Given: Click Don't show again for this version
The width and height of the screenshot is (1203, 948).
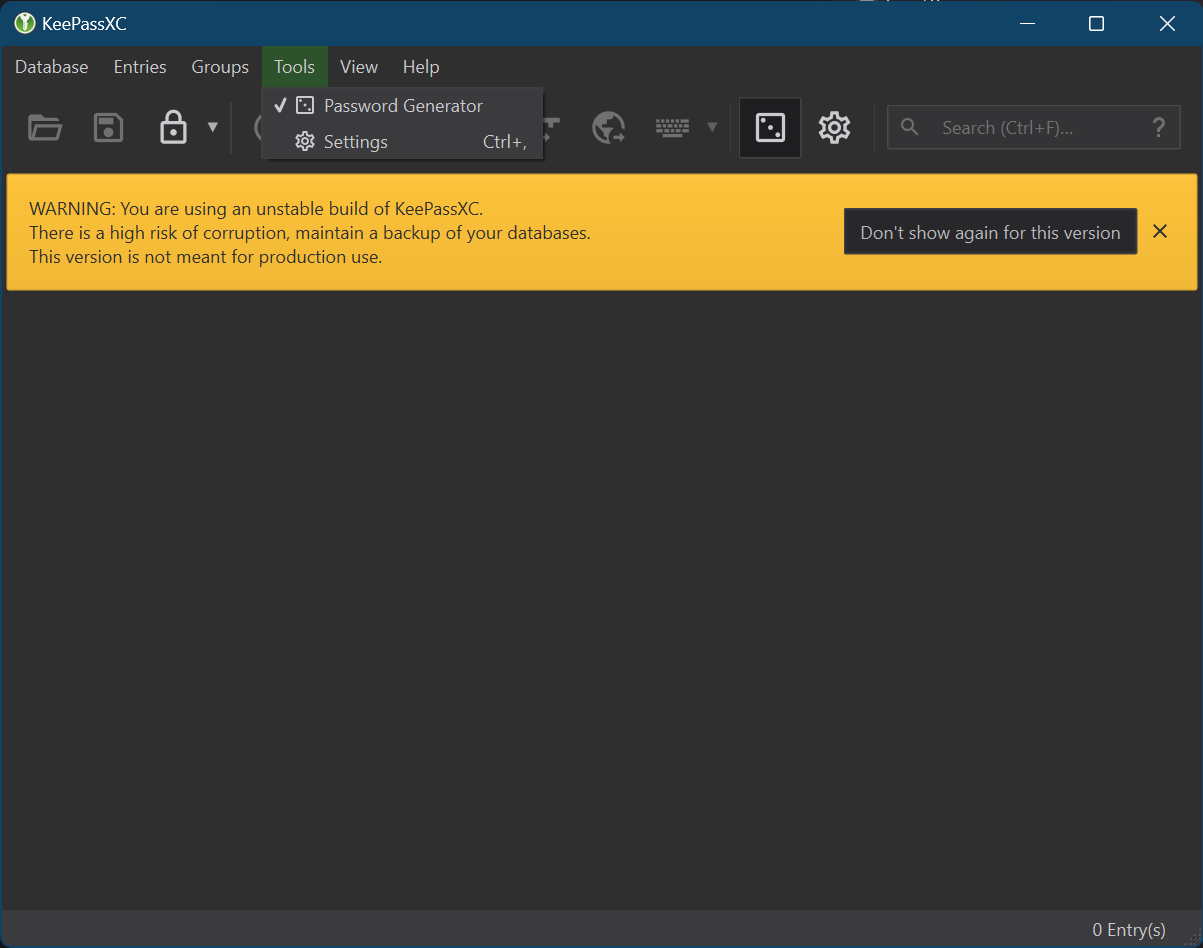Looking at the screenshot, I should click(990, 231).
